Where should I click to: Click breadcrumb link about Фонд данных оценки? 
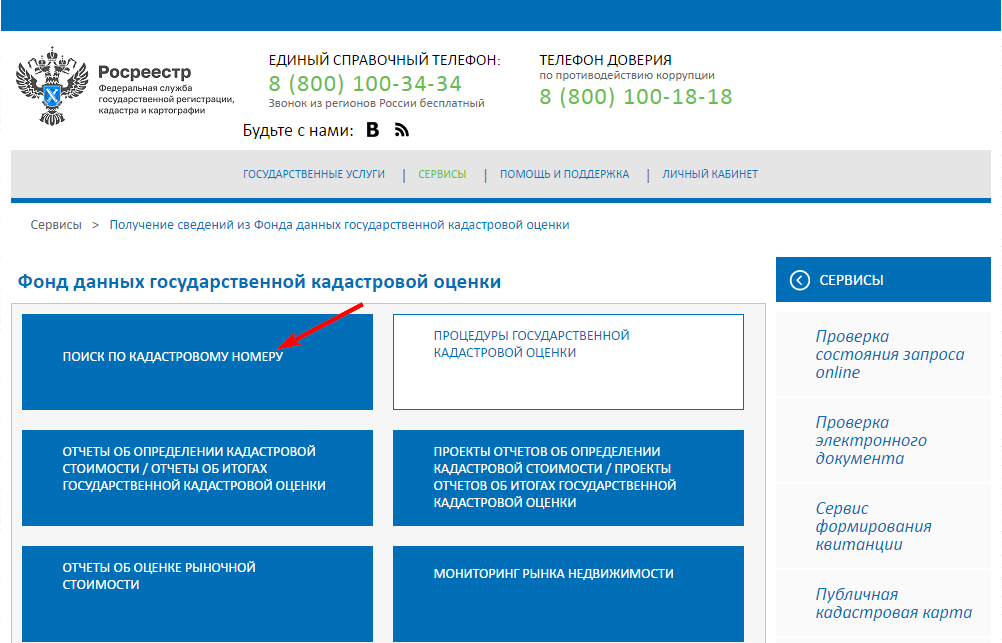tap(340, 224)
